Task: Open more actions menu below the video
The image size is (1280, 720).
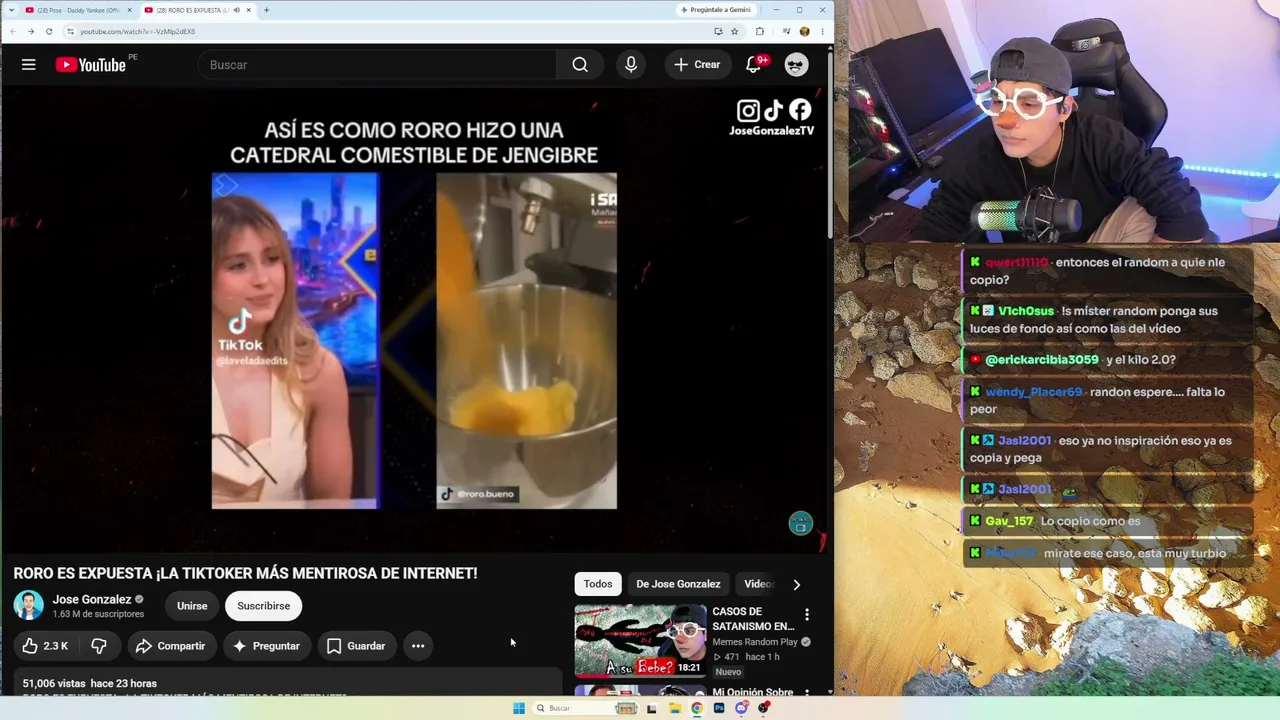Action: pos(418,646)
